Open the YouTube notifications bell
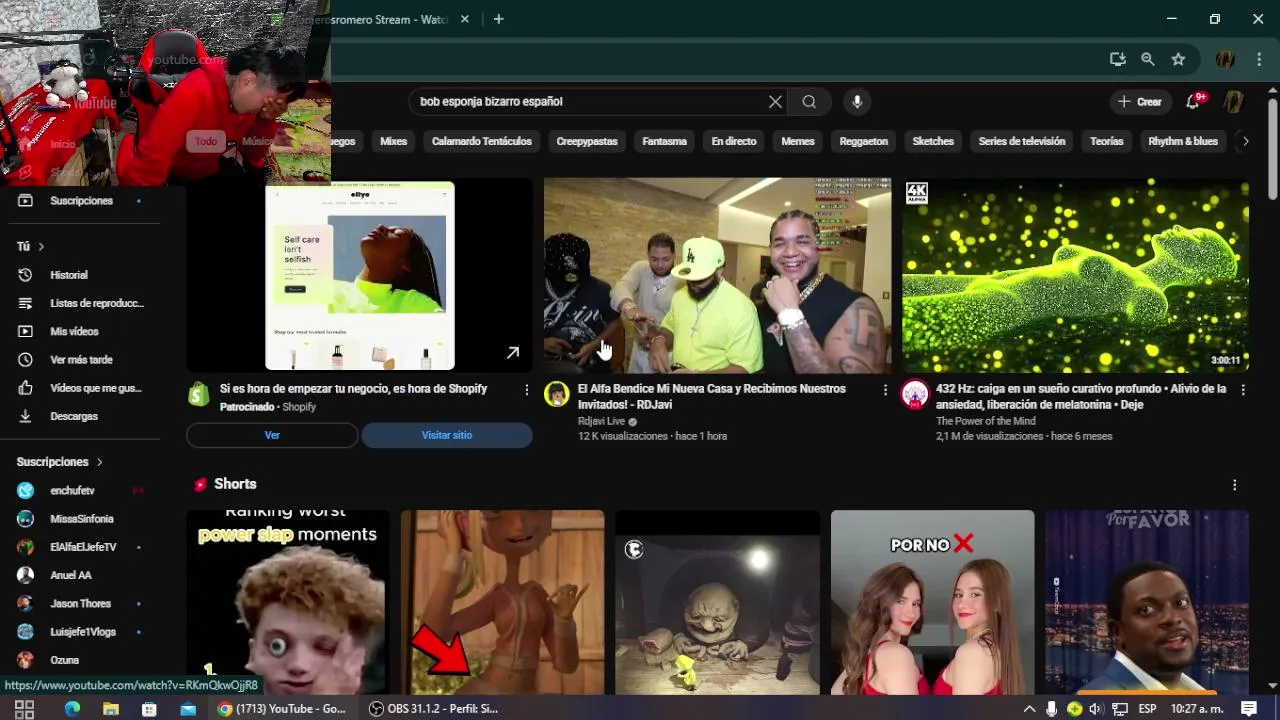Image resolution: width=1280 pixels, height=720 pixels. pos(1193,101)
